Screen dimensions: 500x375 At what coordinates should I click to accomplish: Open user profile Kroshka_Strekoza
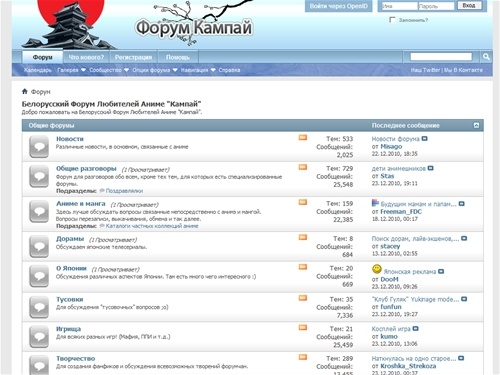408,366
